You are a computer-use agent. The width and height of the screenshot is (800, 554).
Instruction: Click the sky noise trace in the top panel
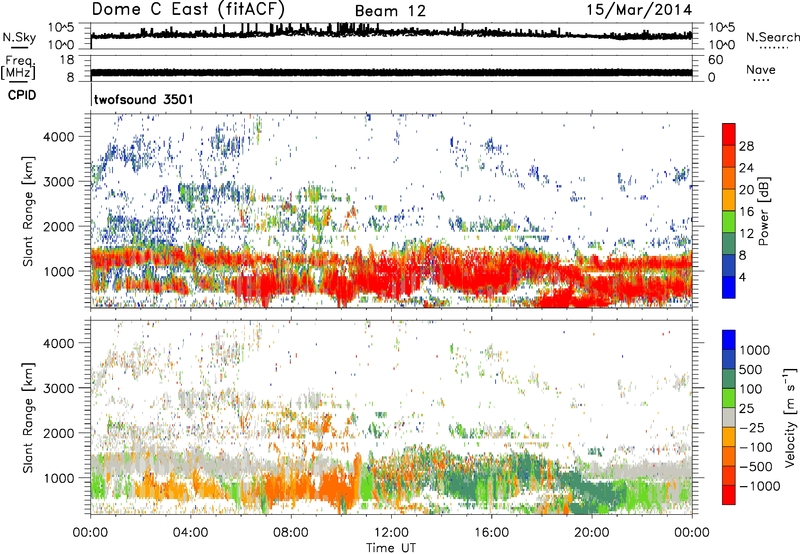(x=391, y=33)
